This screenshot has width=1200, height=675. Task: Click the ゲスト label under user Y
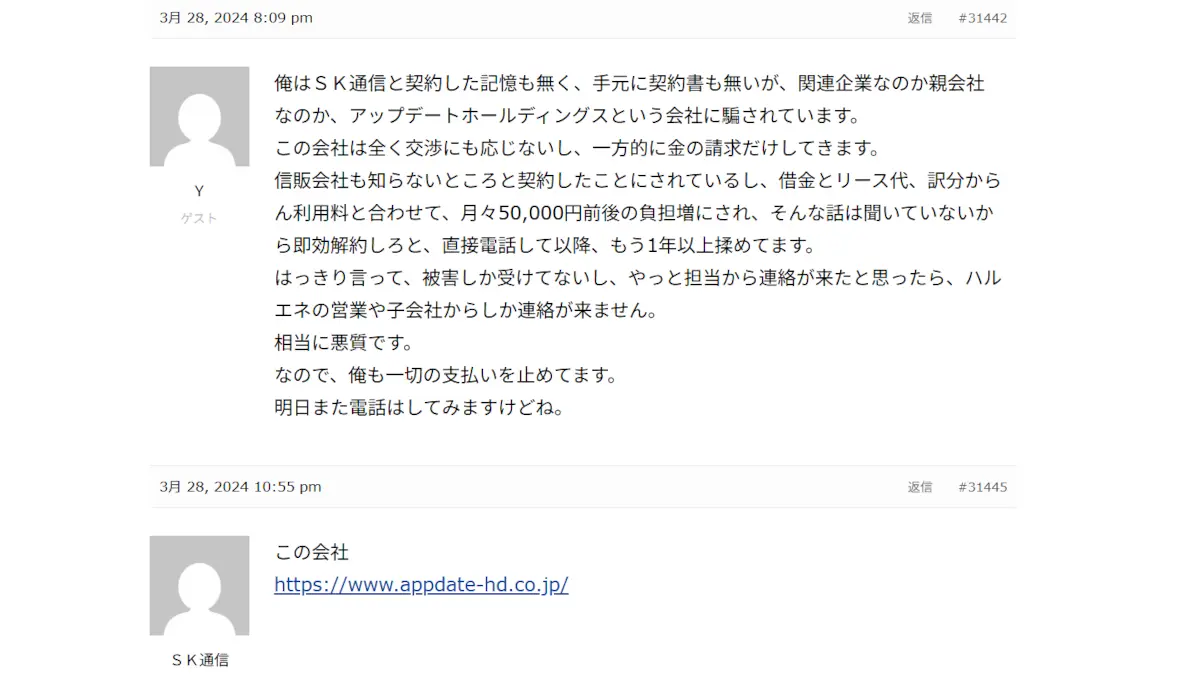199,218
